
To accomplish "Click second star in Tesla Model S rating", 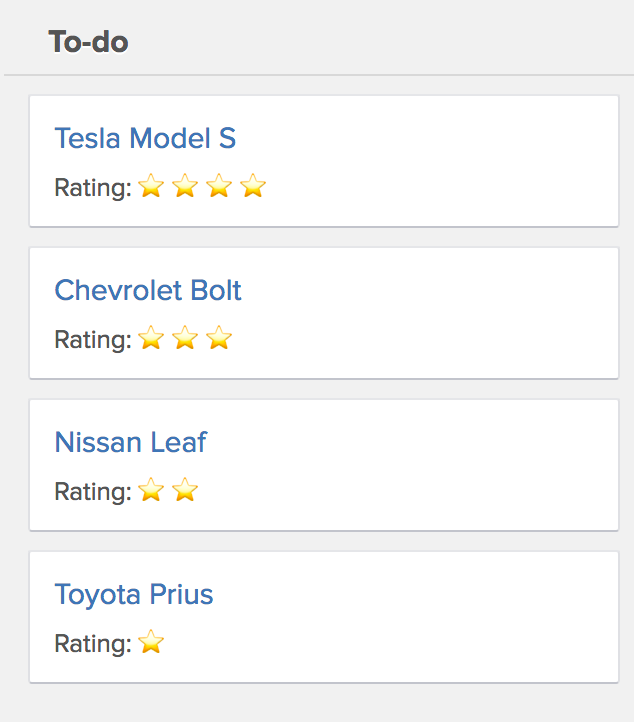I will click(x=185, y=186).
